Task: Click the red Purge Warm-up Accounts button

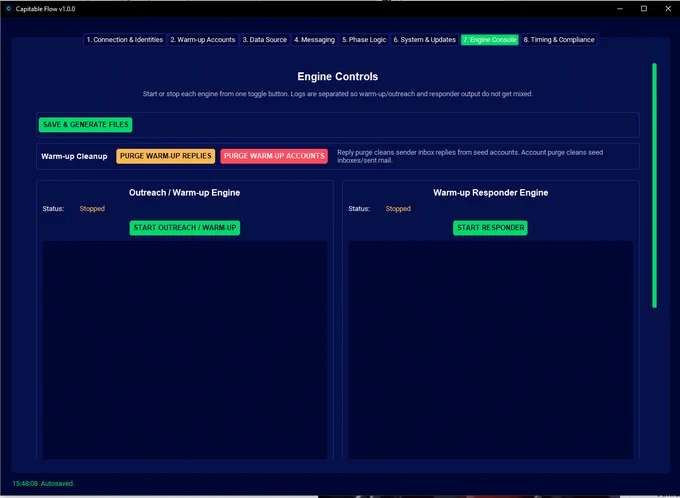Action: [274, 156]
